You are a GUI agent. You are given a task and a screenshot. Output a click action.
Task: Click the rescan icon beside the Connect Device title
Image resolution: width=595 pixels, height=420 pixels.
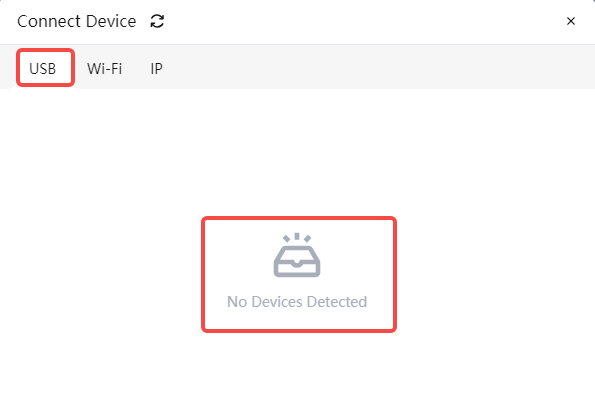(157, 21)
